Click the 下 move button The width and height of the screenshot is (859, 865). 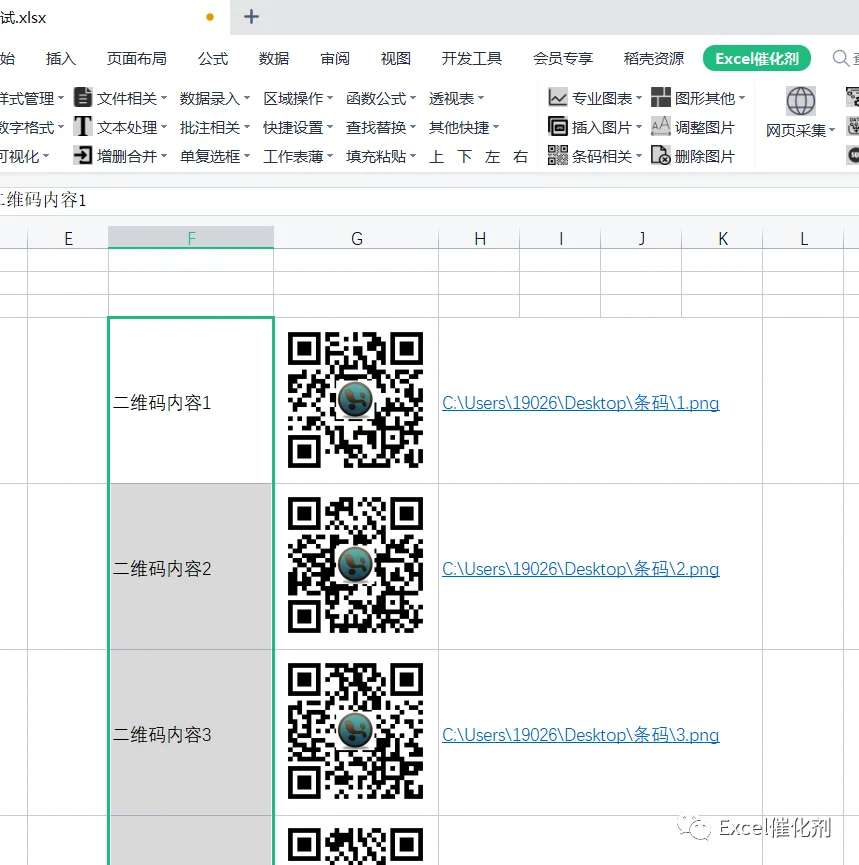[x=465, y=157]
